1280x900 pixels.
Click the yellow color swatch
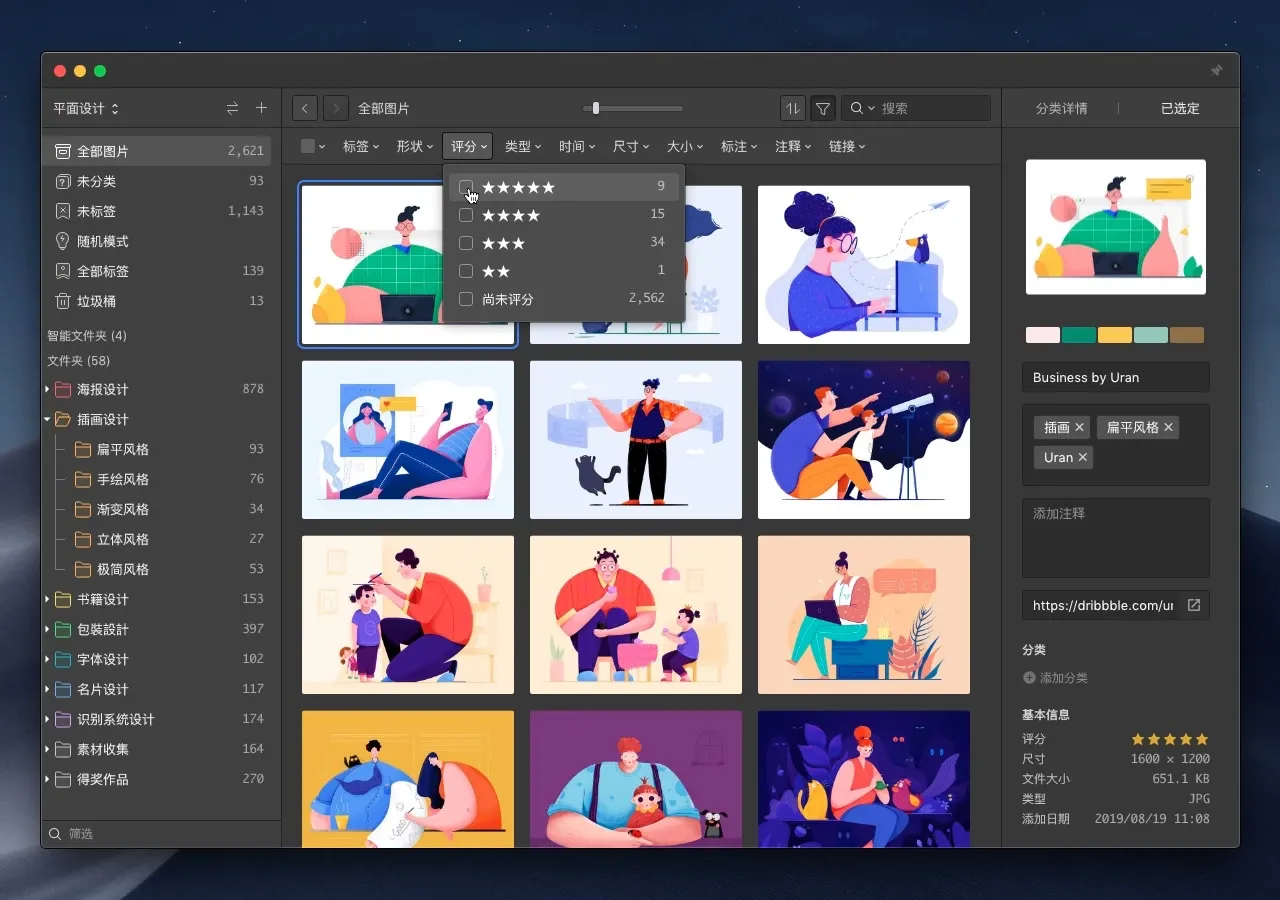(1115, 335)
